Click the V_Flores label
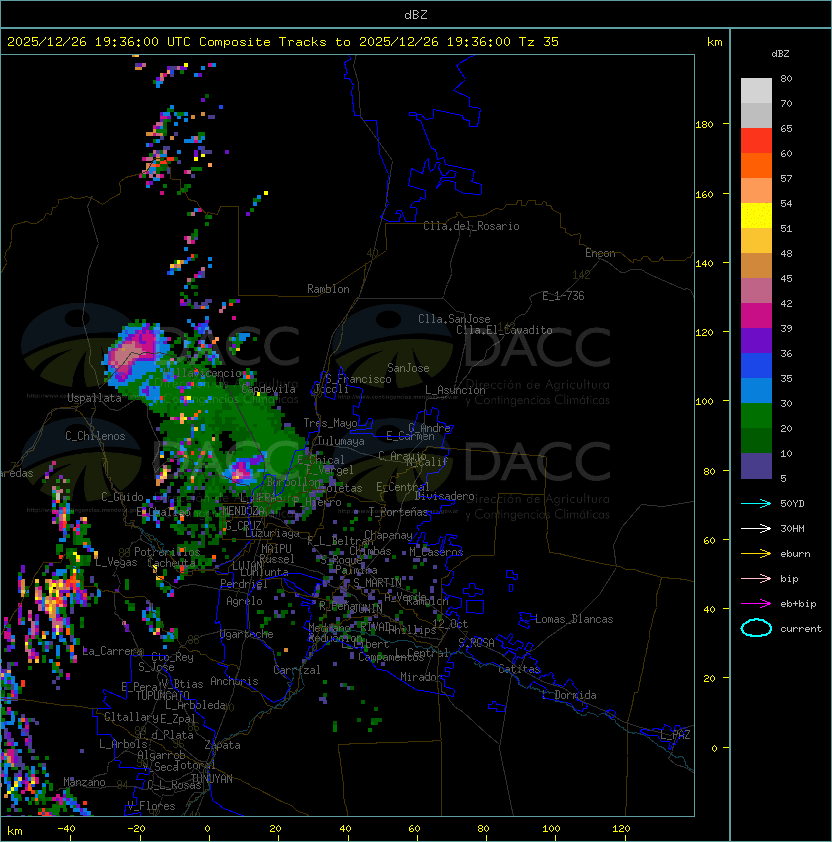 (151, 806)
